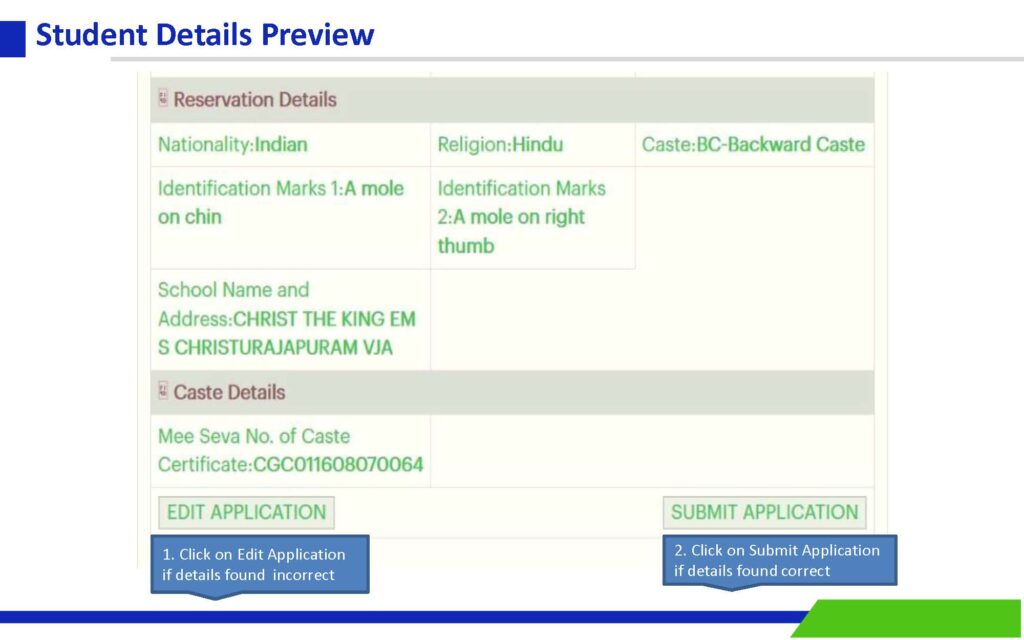Click the callout about Submit Application
Image resolution: width=1024 pixels, height=640 pixels.
point(779,560)
